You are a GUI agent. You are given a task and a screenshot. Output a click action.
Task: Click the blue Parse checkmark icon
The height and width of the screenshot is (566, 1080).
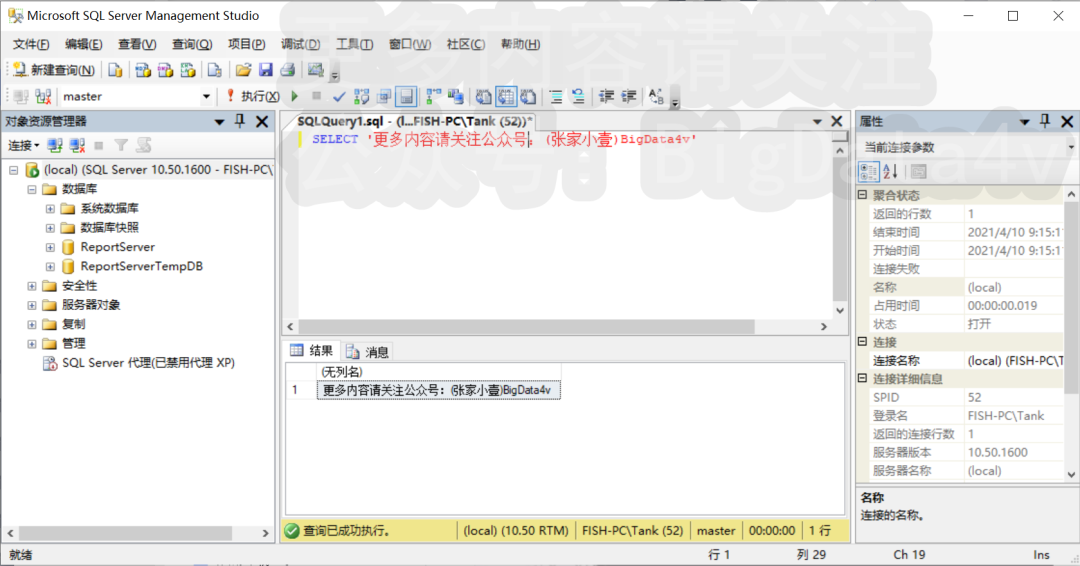[339, 96]
